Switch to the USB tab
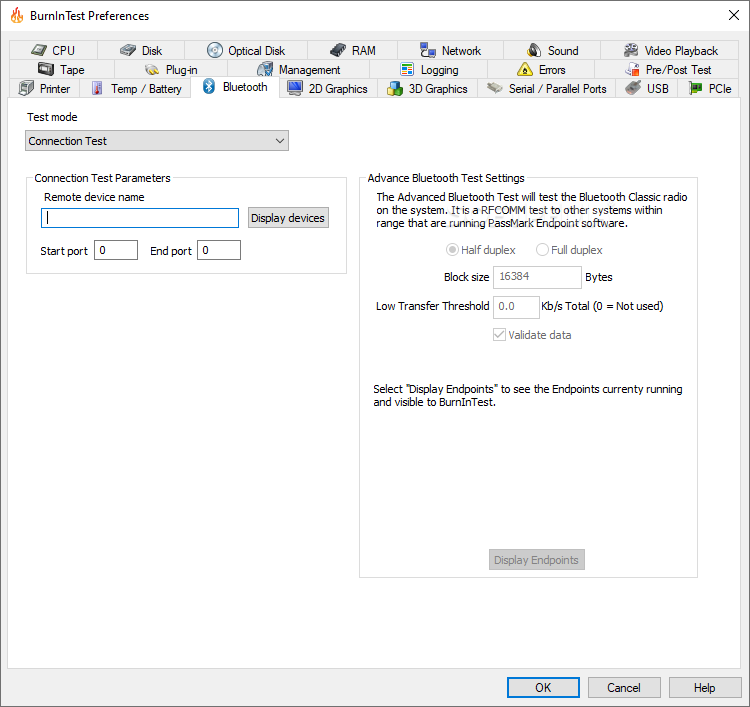The image size is (750, 707). point(646,88)
